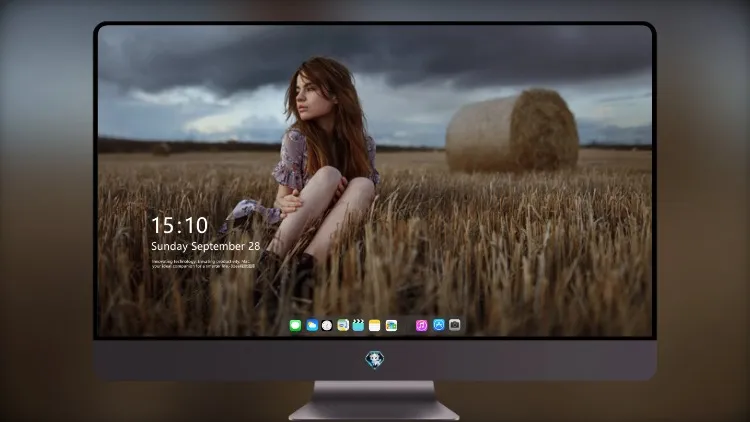The width and height of the screenshot is (750, 422).
Task: Launch the teal clapperboard video app
Action: pos(358,325)
